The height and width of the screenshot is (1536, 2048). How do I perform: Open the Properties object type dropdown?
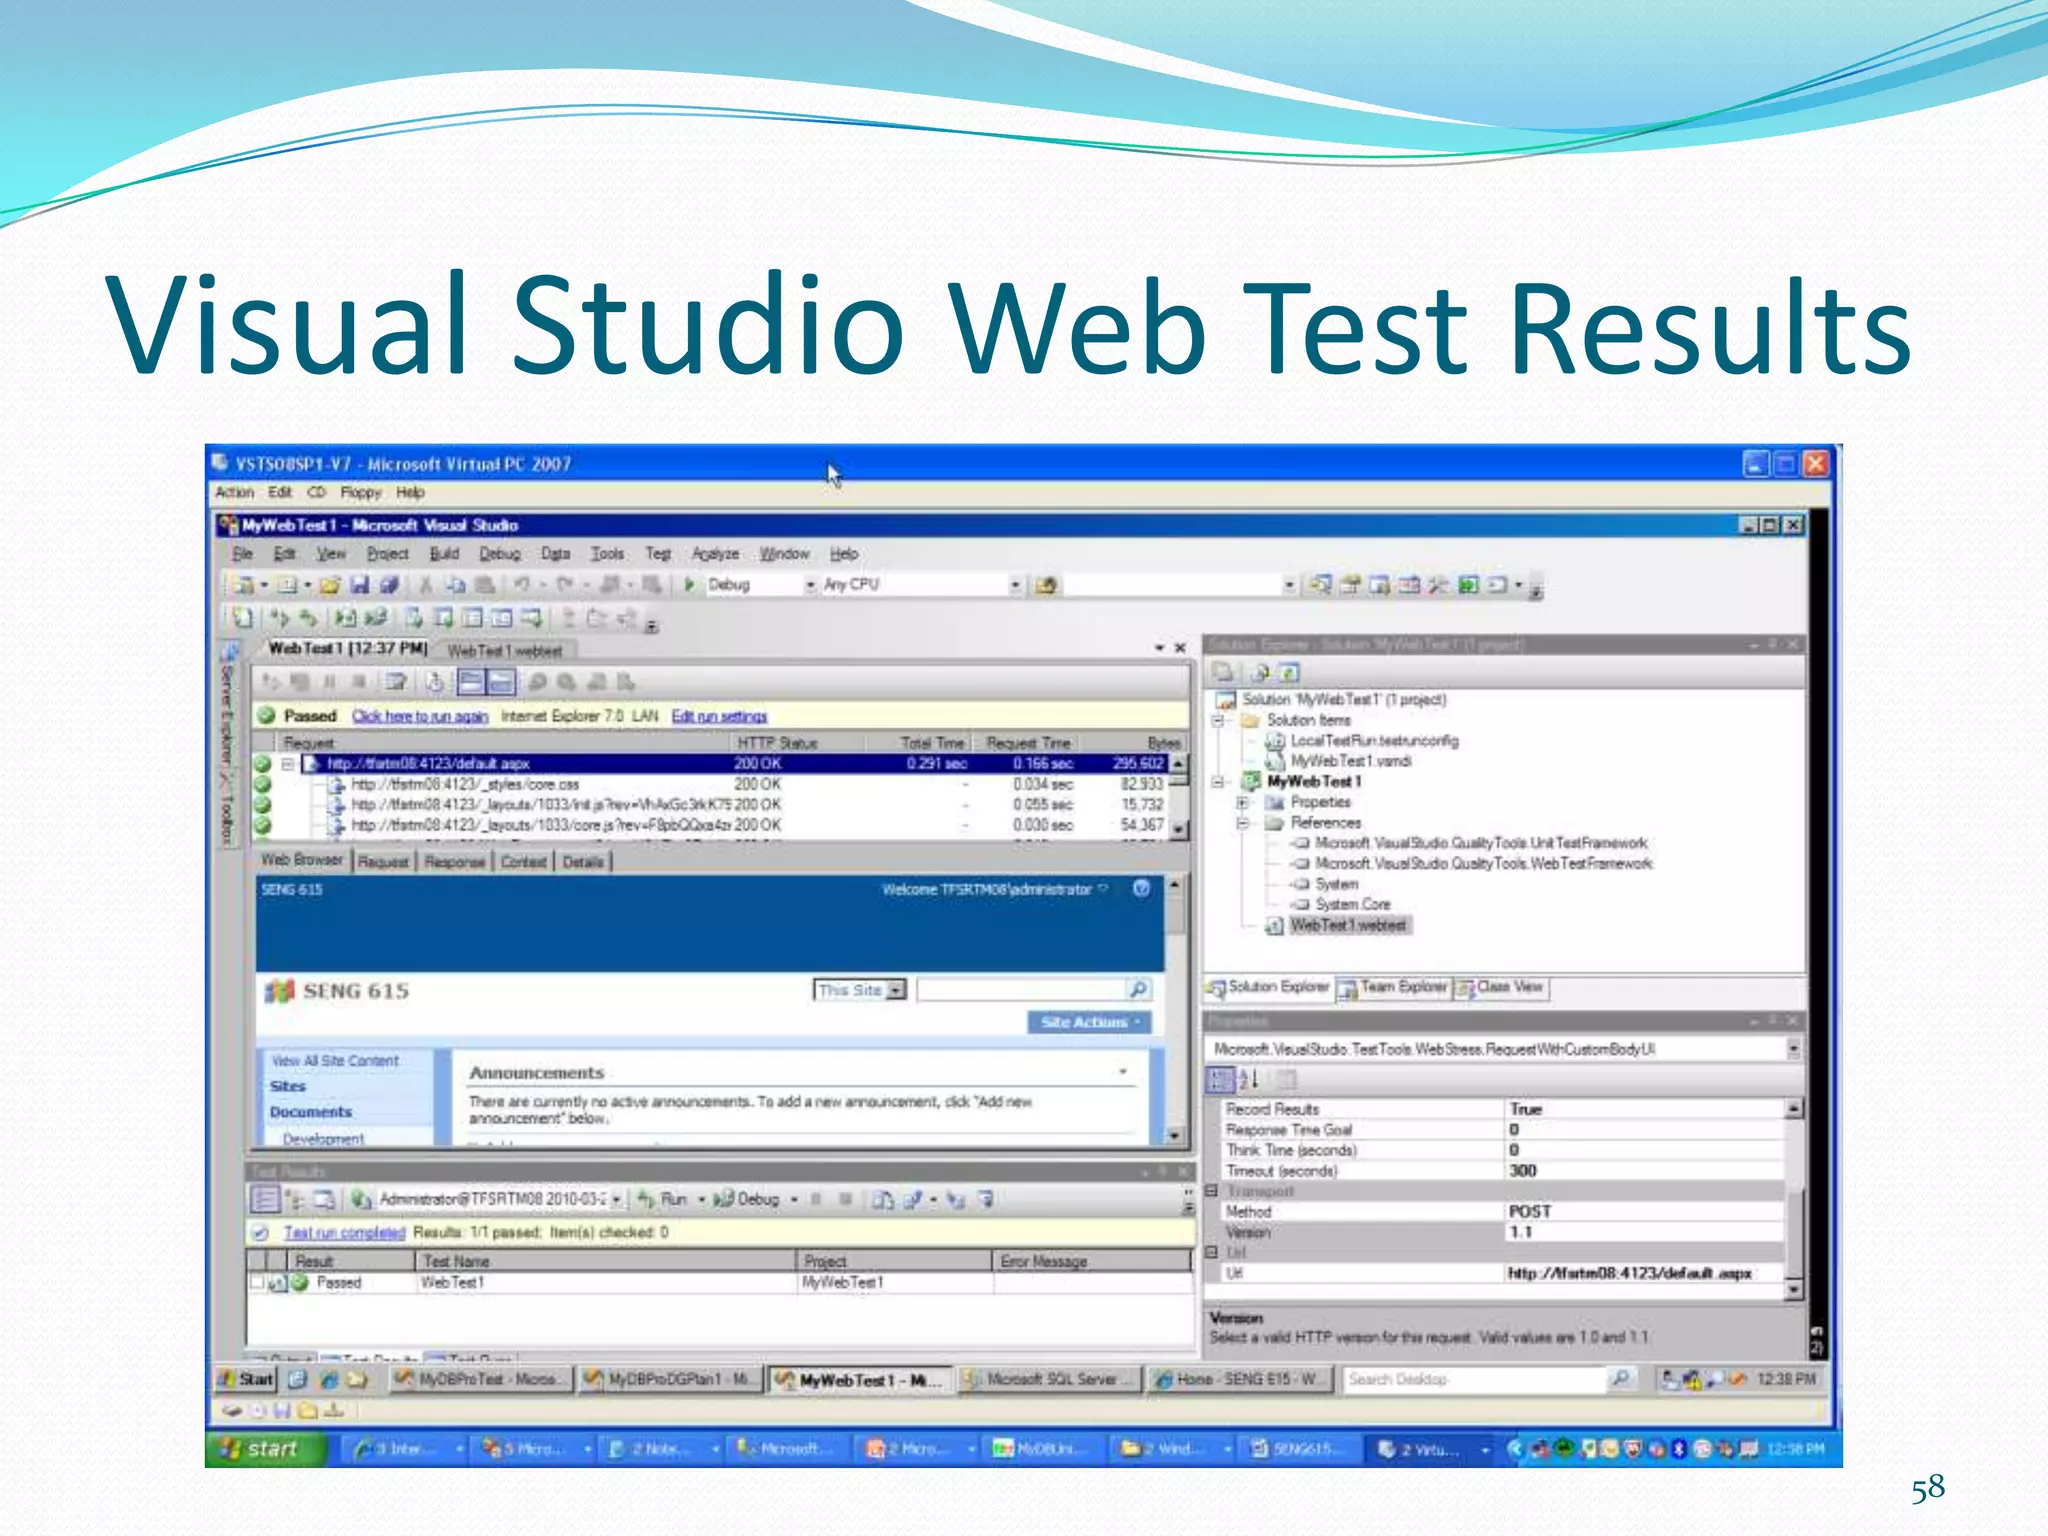click(x=1794, y=1049)
